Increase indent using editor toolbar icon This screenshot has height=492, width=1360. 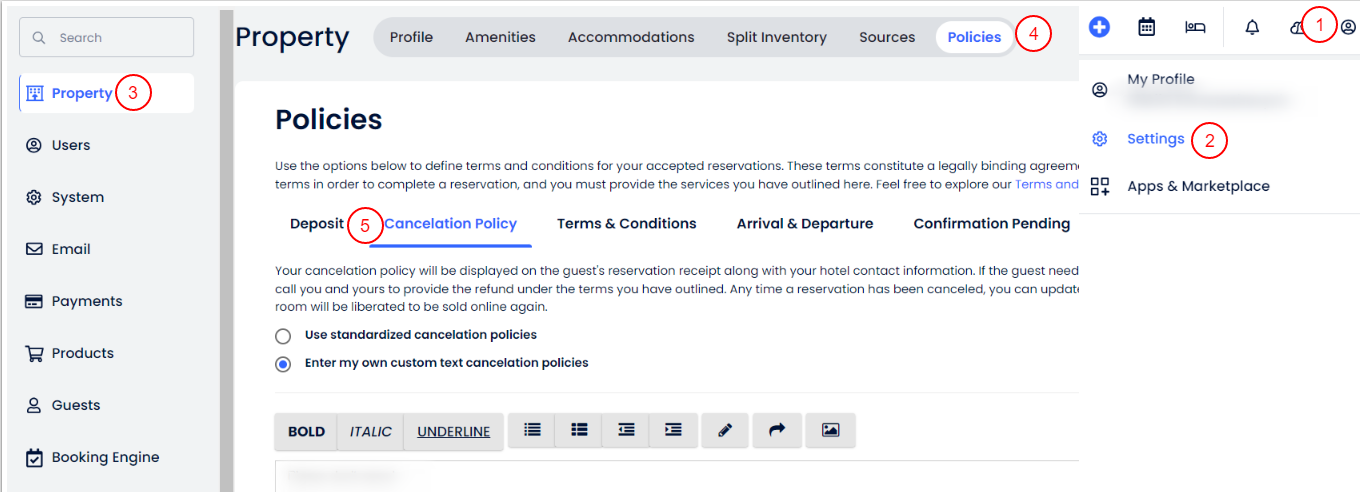[x=674, y=430]
